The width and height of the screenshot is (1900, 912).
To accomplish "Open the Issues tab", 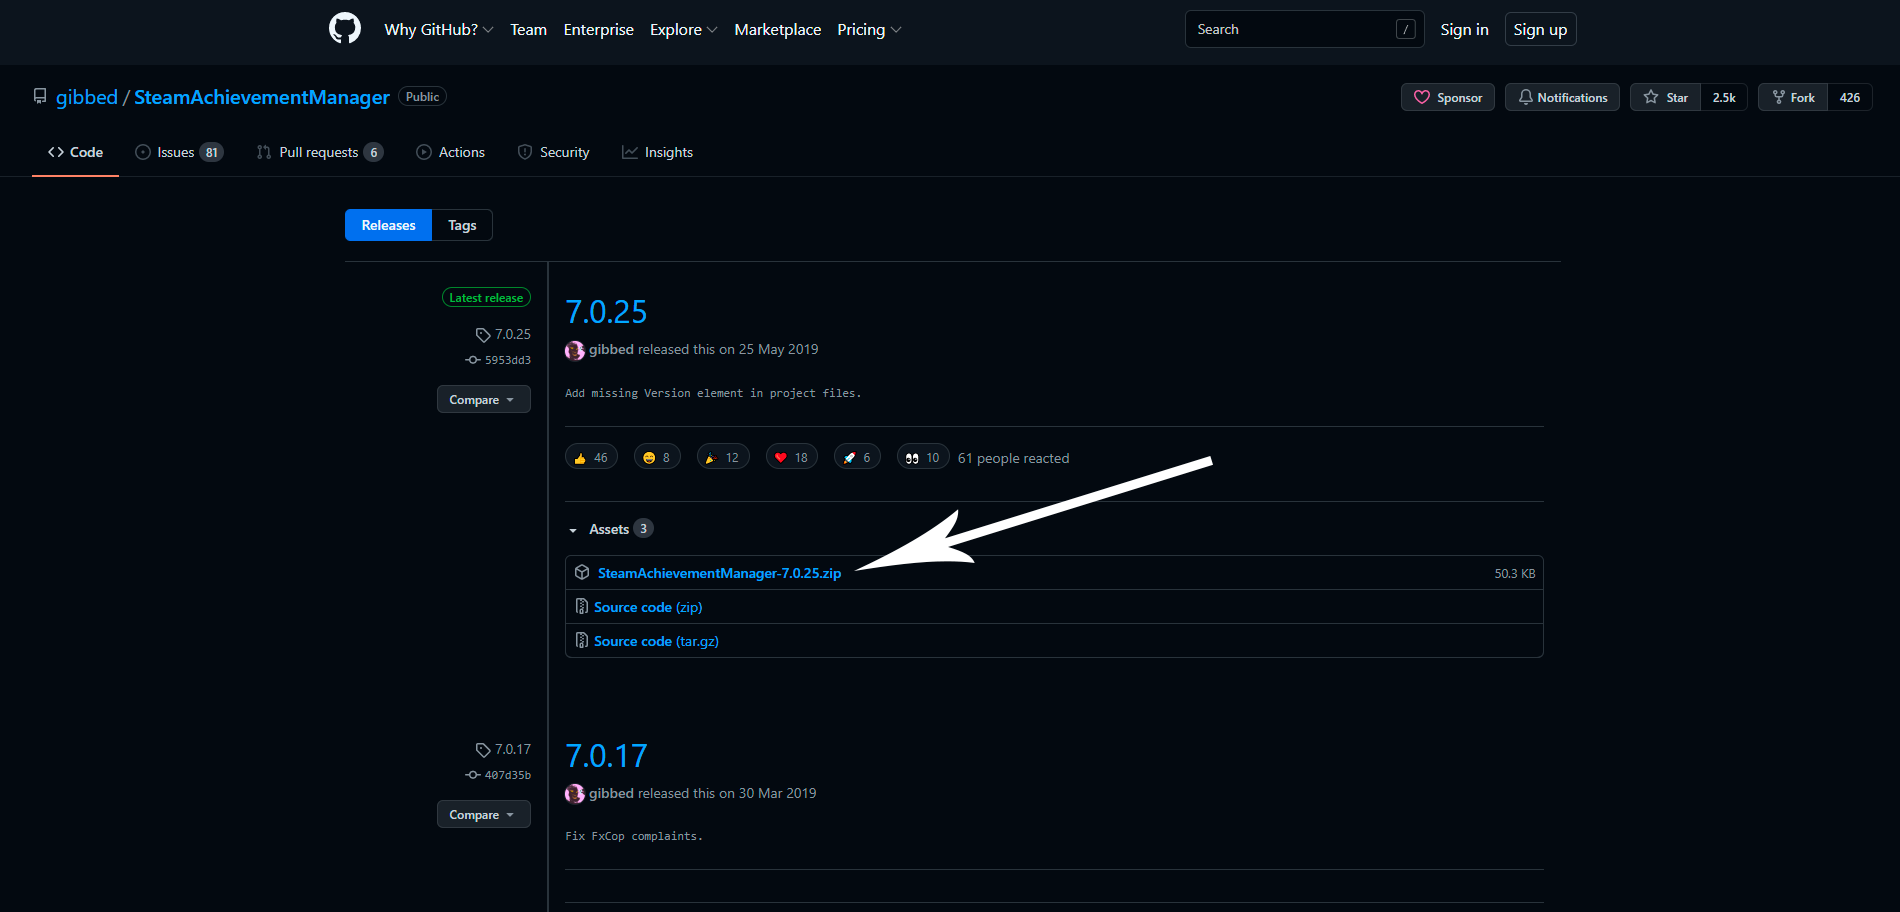I will pos(179,152).
